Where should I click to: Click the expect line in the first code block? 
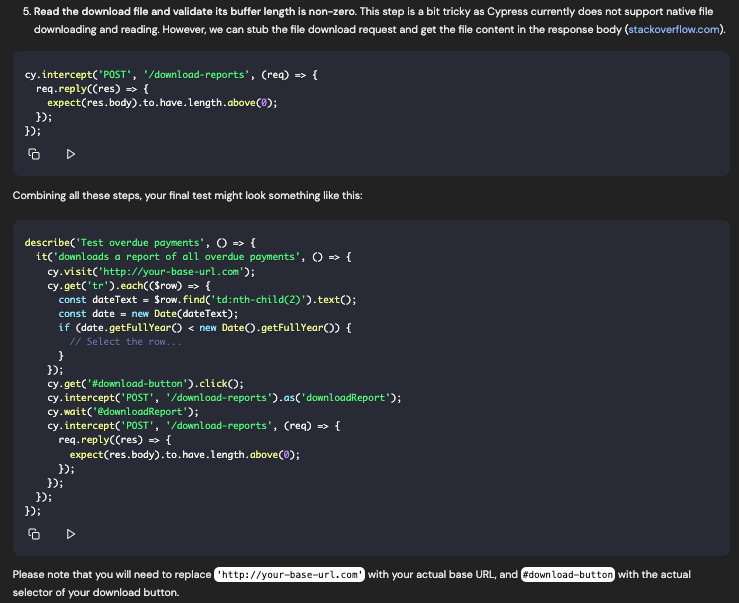(161, 103)
